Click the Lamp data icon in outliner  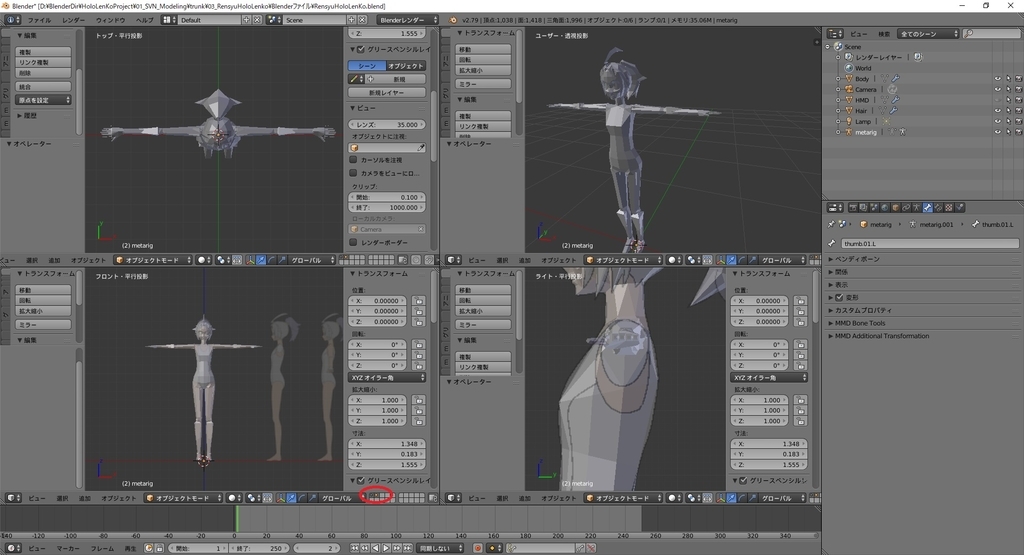click(886, 121)
